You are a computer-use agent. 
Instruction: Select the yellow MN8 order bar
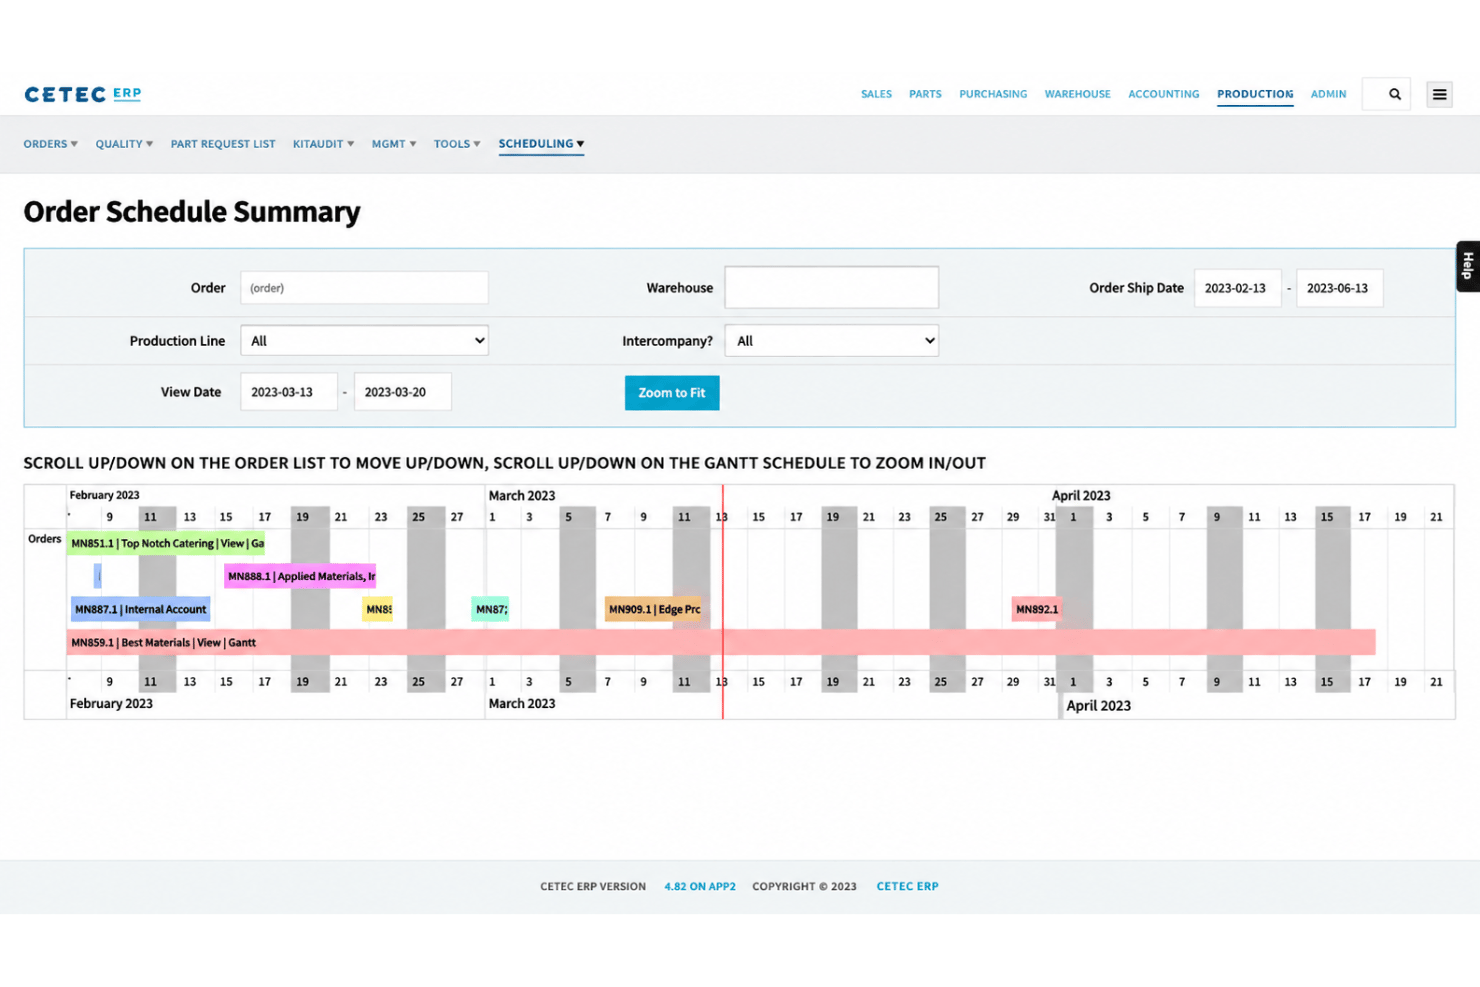pyautogui.click(x=378, y=609)
